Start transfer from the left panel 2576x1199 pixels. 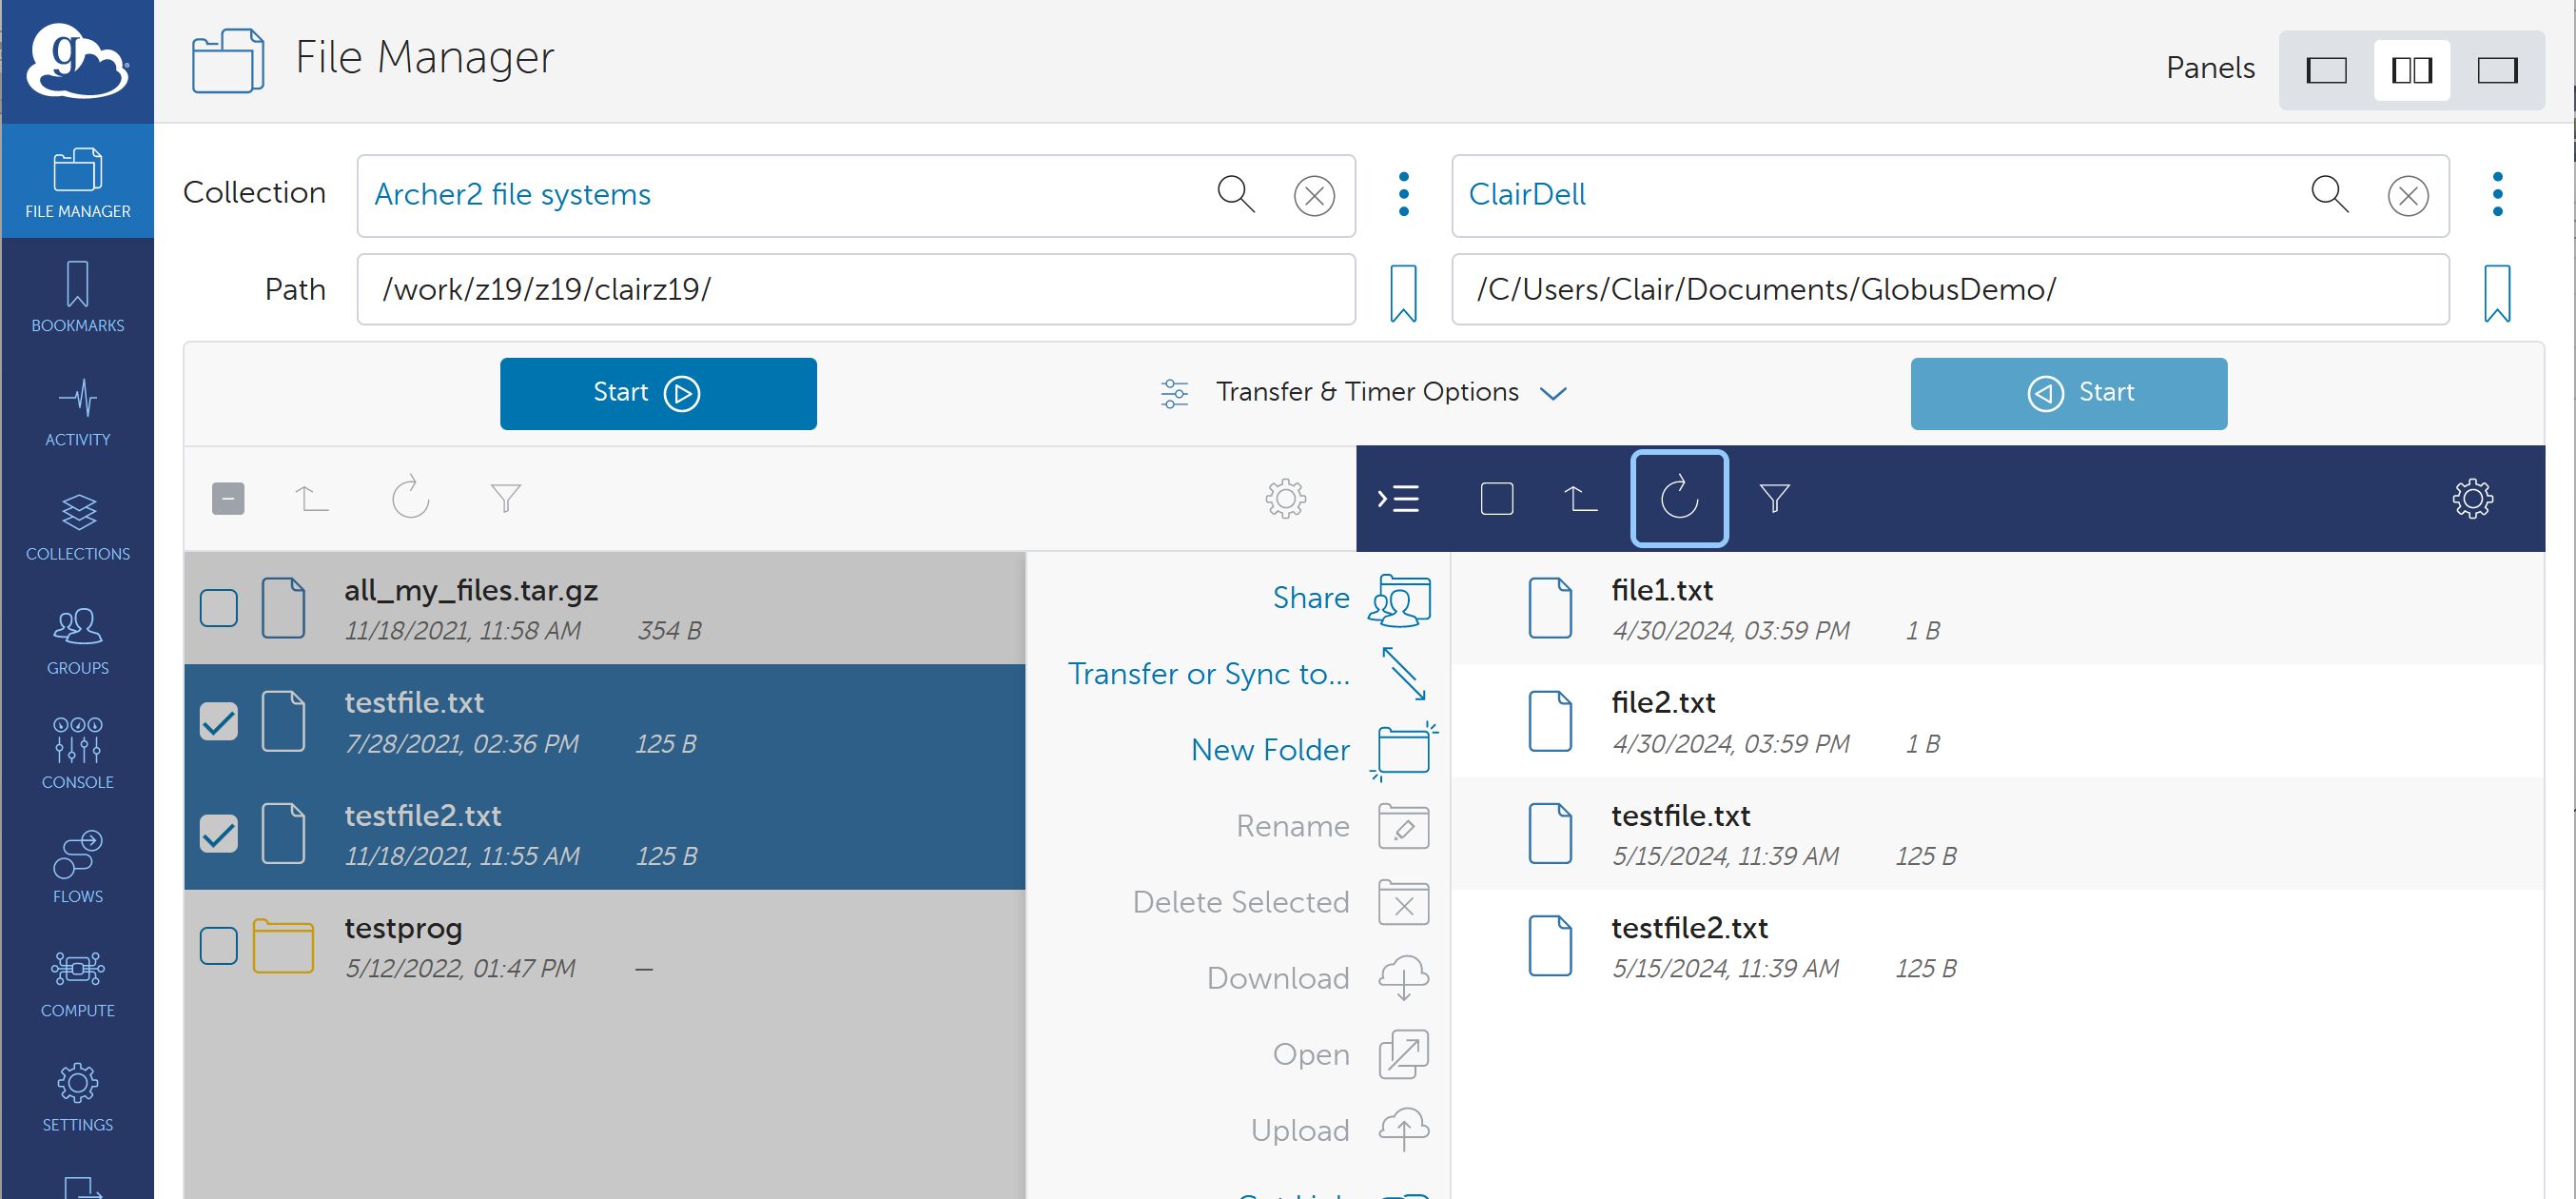658,393
